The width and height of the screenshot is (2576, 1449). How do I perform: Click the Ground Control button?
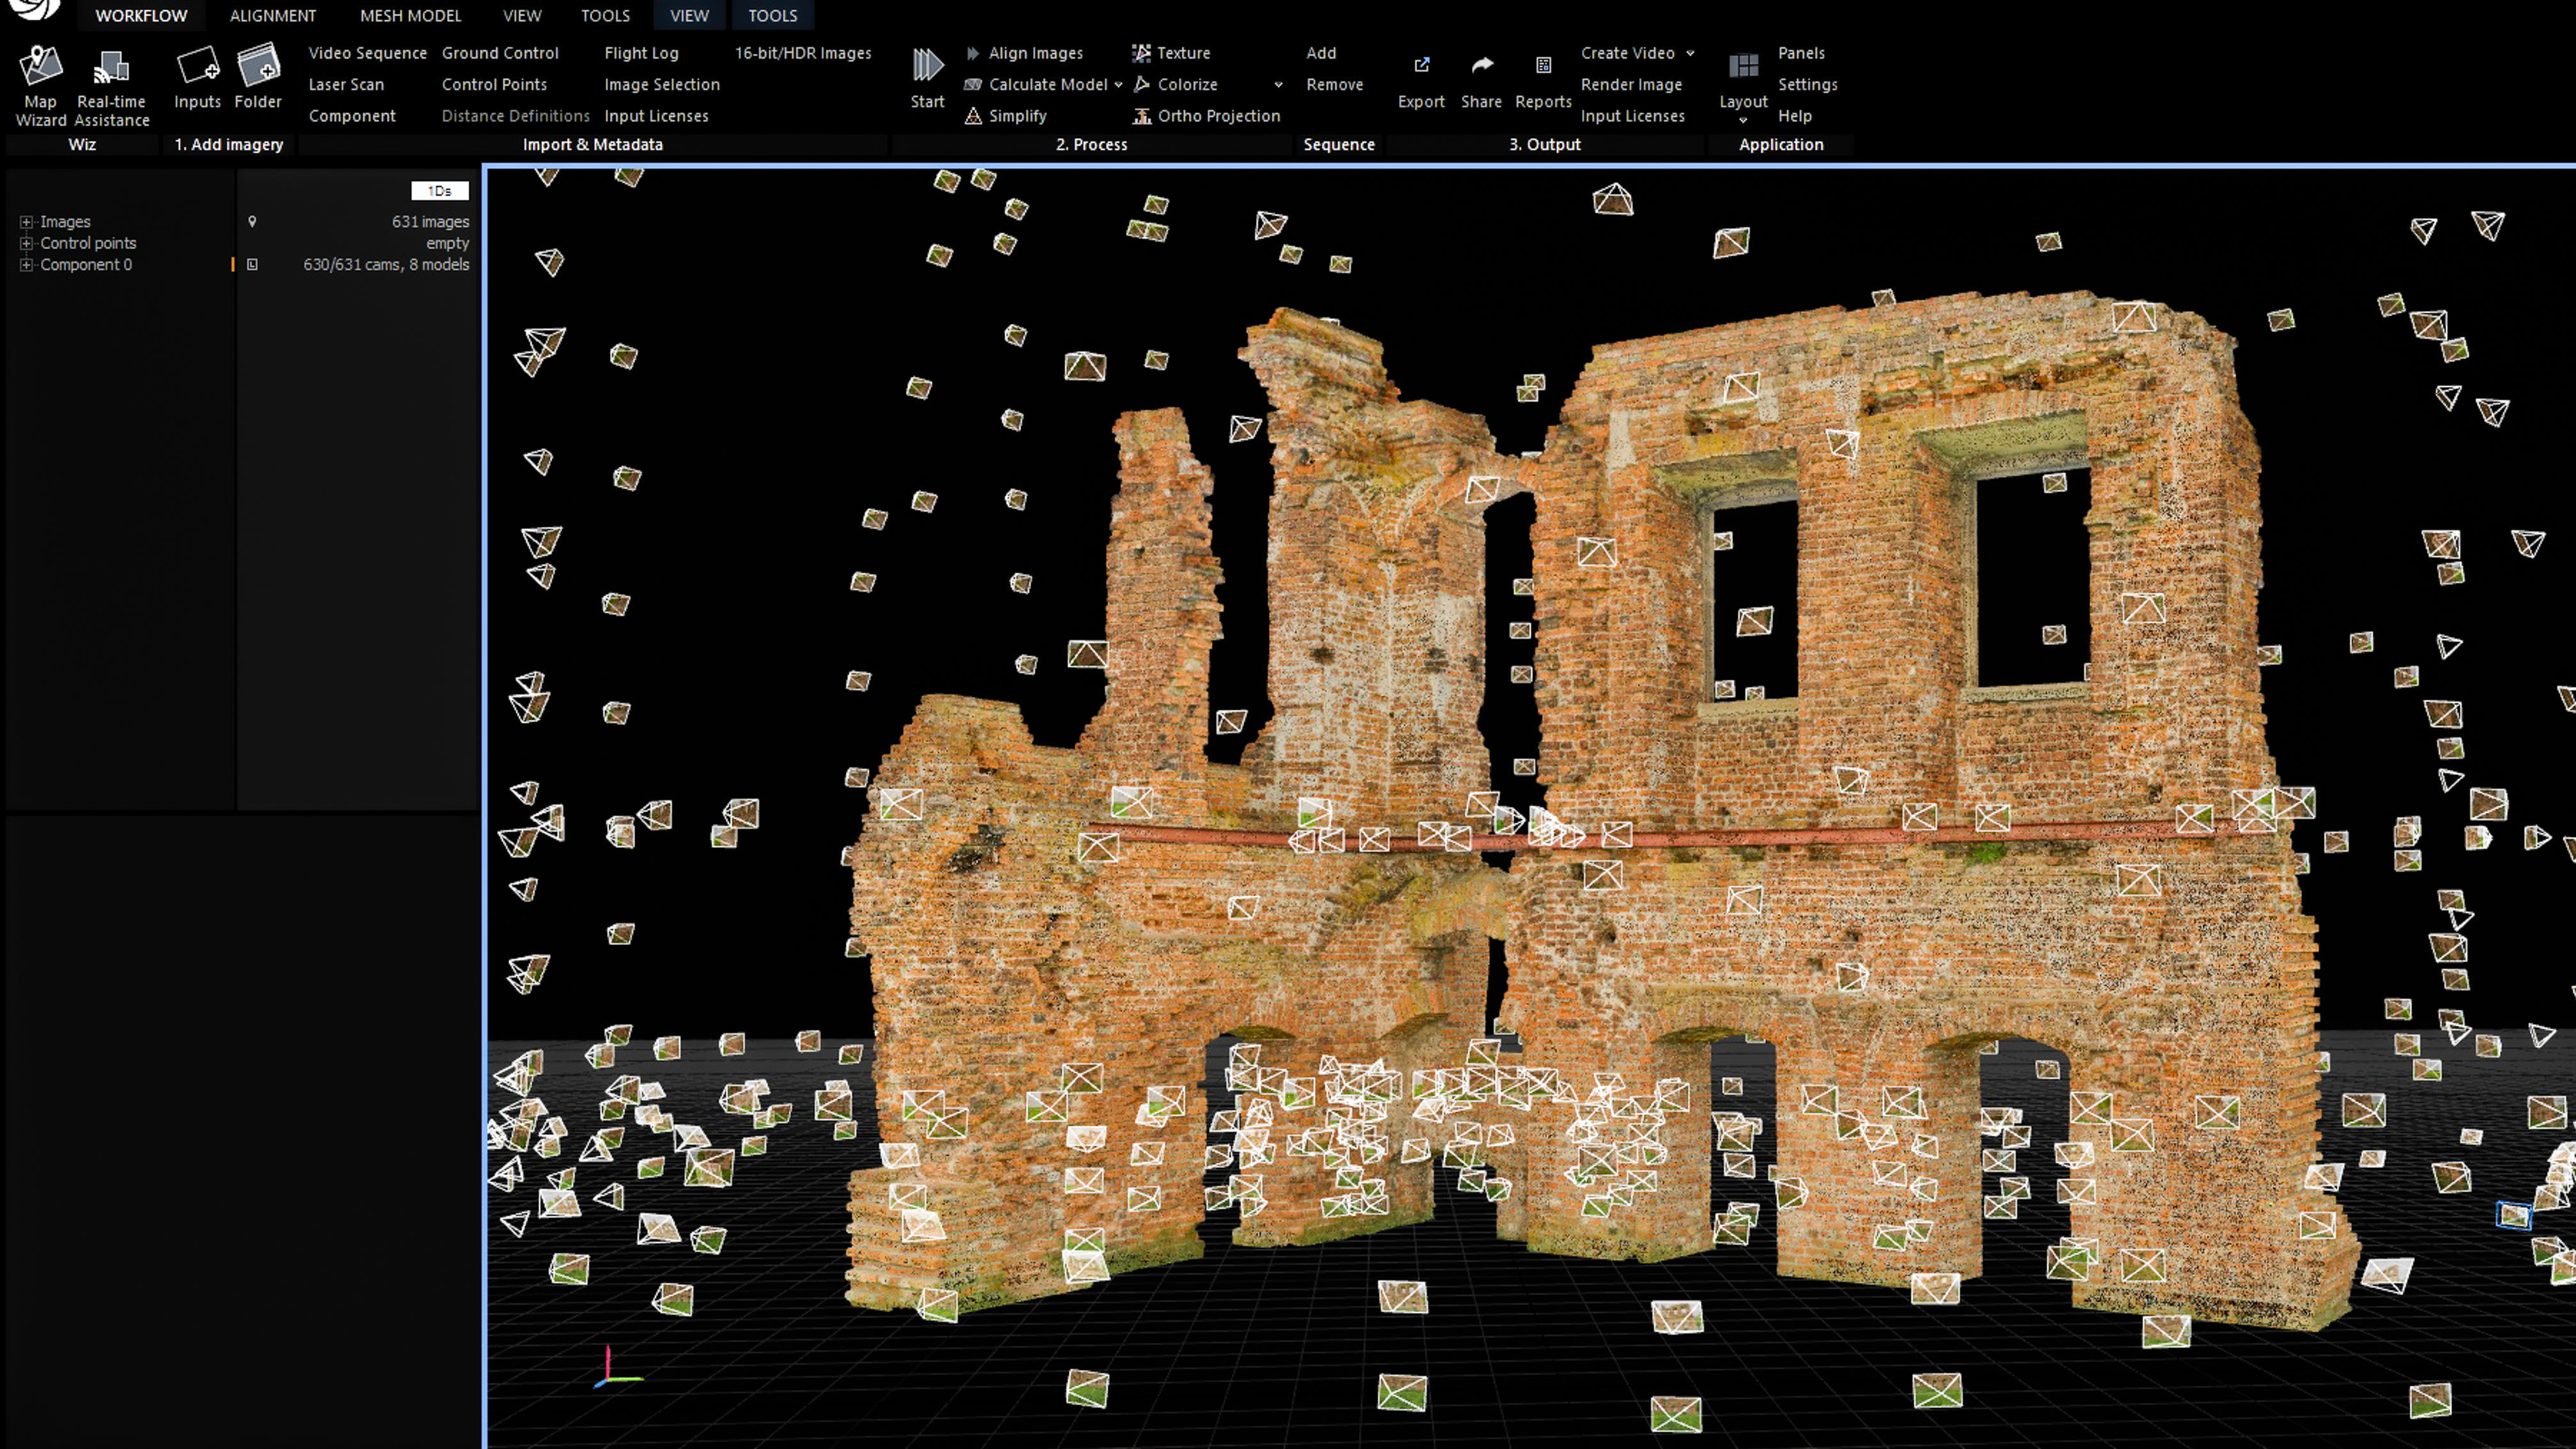(500, 53)
